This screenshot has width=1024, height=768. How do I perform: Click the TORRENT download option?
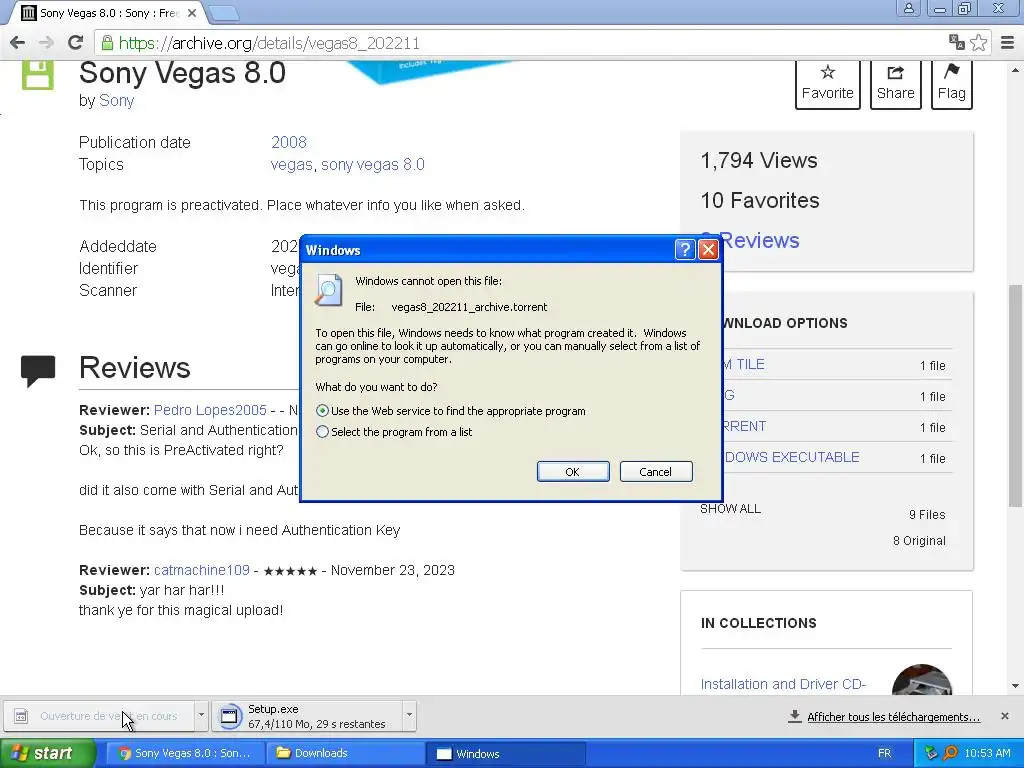[x=744, y=426]
